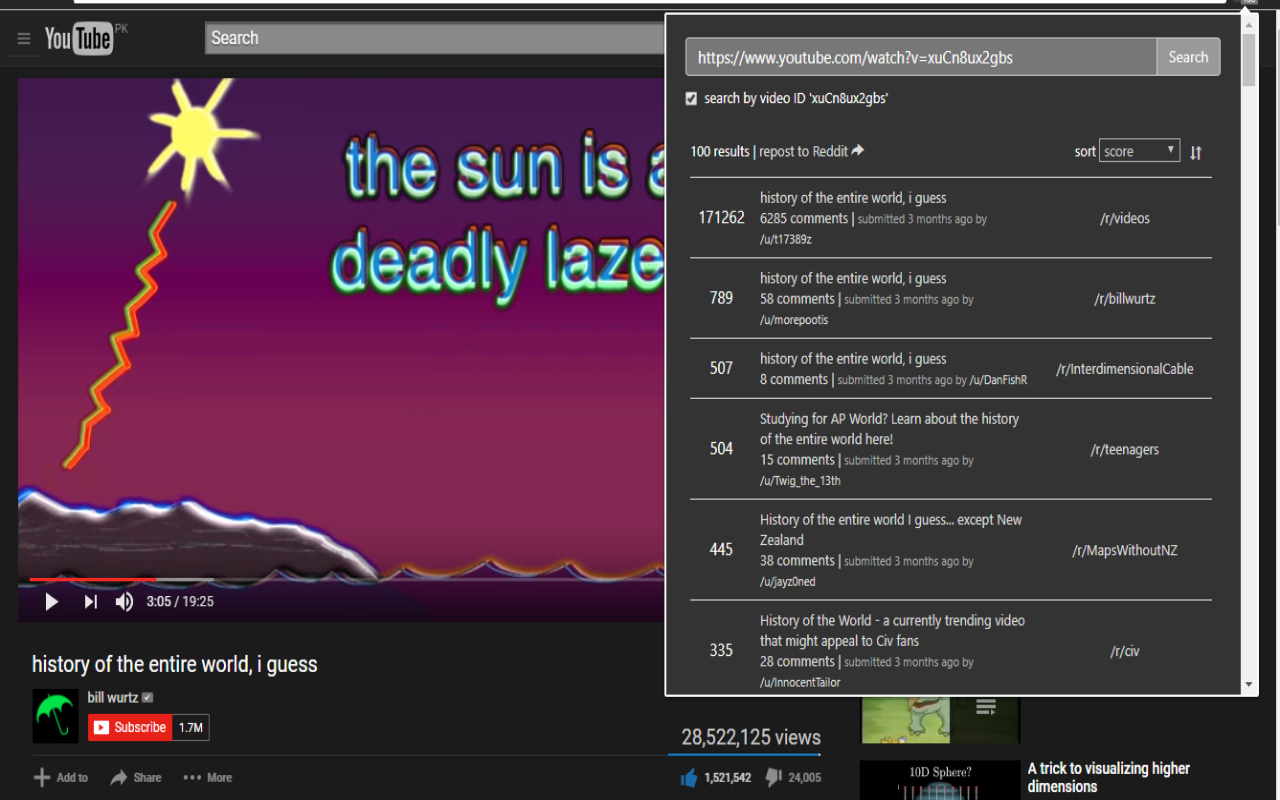Open /r/MapsWithoutNZ subreddit link
The image size is (1280, 800).
click(1125, 550)
